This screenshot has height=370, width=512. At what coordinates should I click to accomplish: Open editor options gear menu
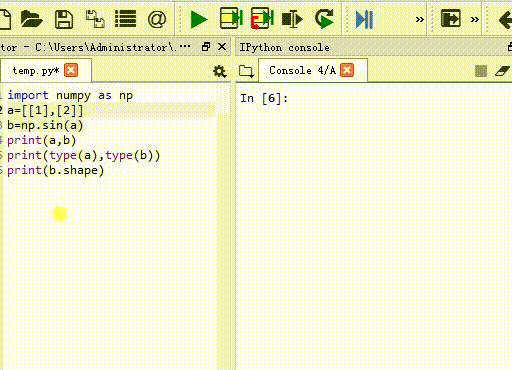tap(219, 71)
